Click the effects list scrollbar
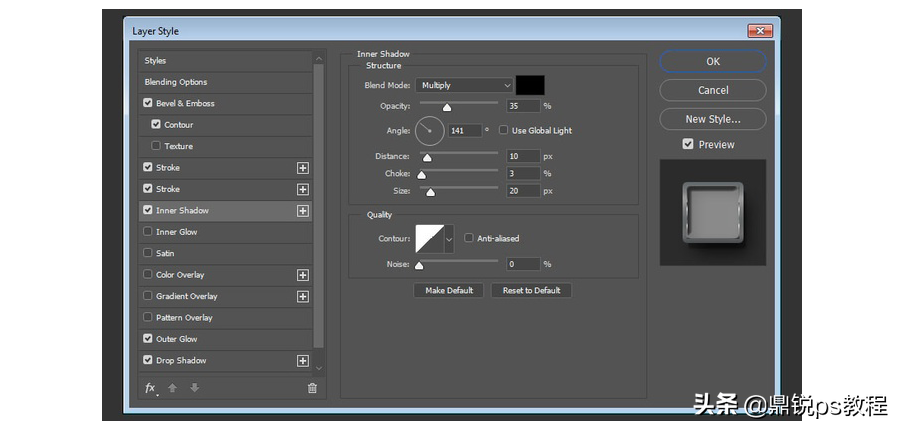Viewport: 900px width, 430px height. tap(319, 206)
